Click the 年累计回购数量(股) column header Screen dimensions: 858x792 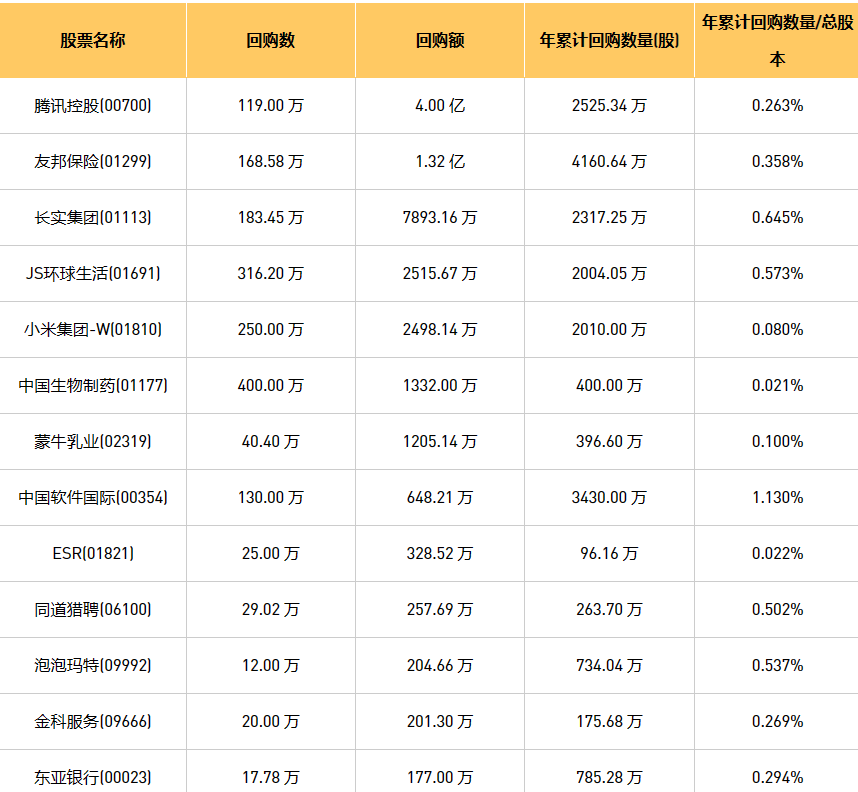tap(609, 40)
